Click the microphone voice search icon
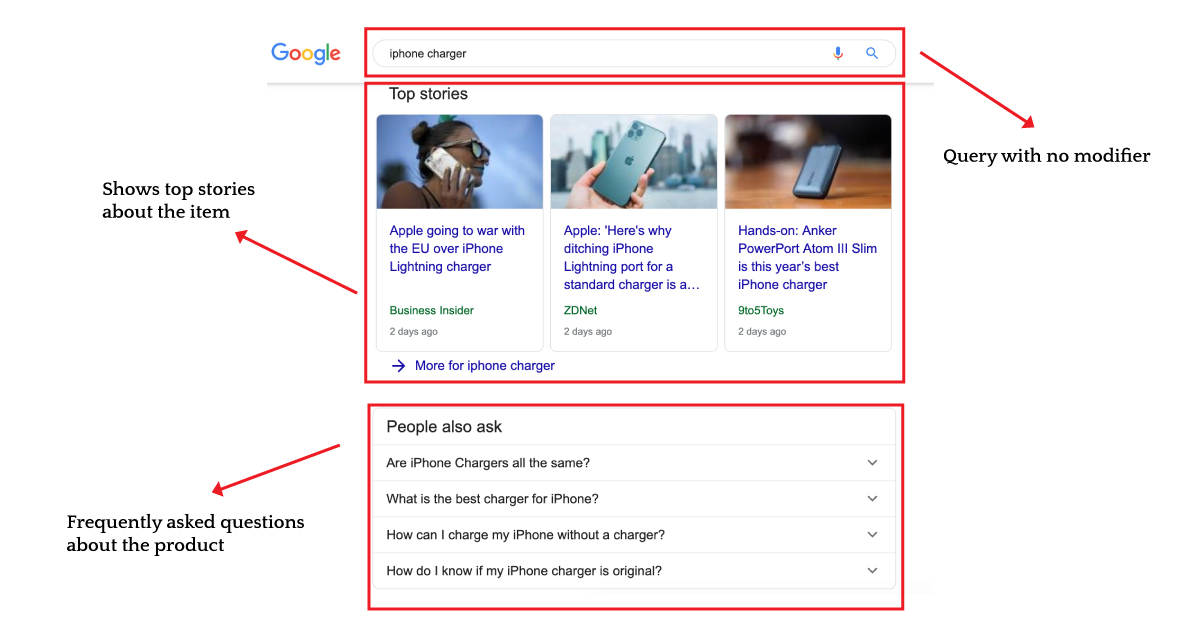 [x=838, y=54]
